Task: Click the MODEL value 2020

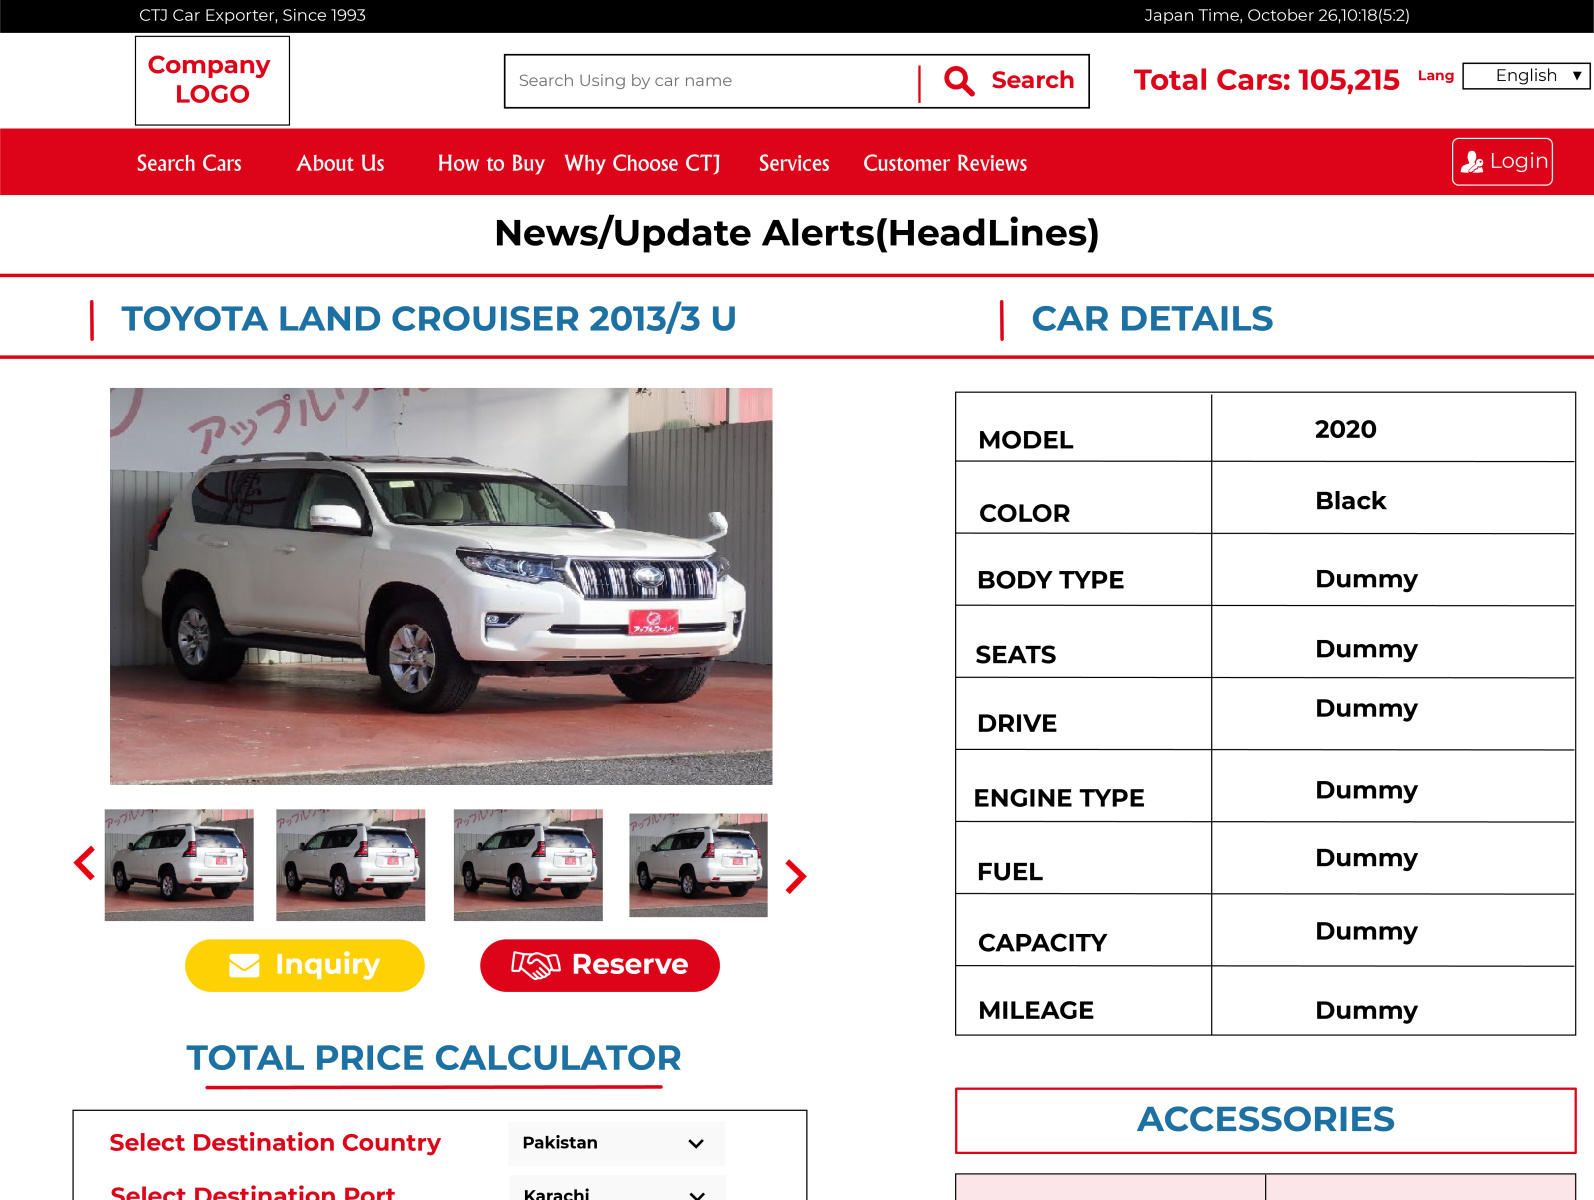Action: (1345, 429)
